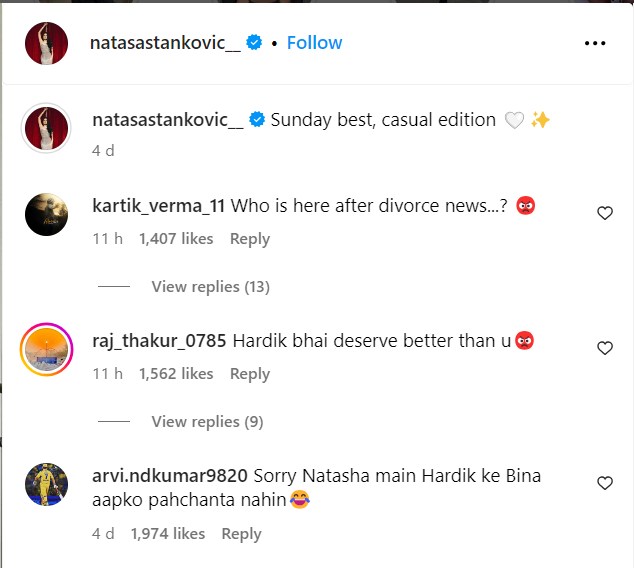Viewport: 634px width, 568px height.
Task: Follow natasastankovic__
Action: [314, 43]
